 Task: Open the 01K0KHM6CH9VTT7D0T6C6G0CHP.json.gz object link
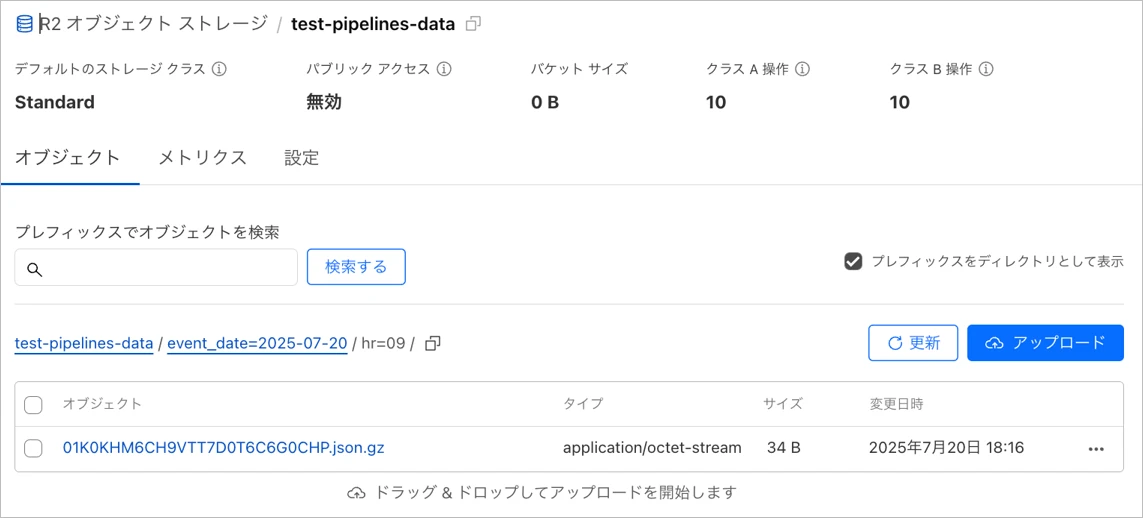pos(223,448)
